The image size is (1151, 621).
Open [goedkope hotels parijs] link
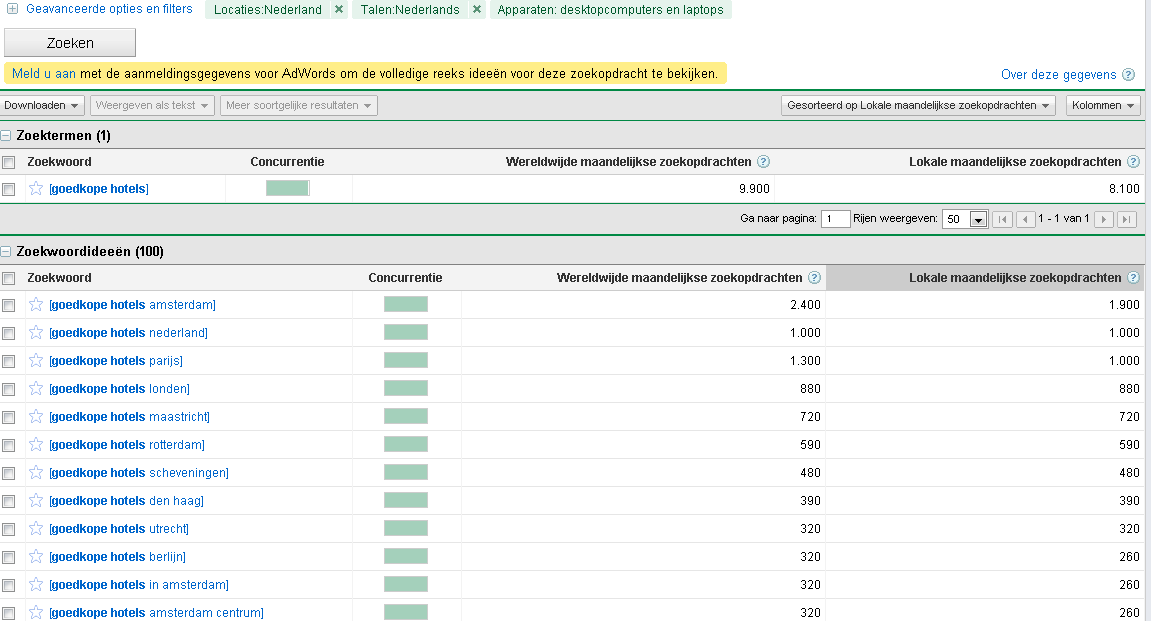click(x=116, y=360)
